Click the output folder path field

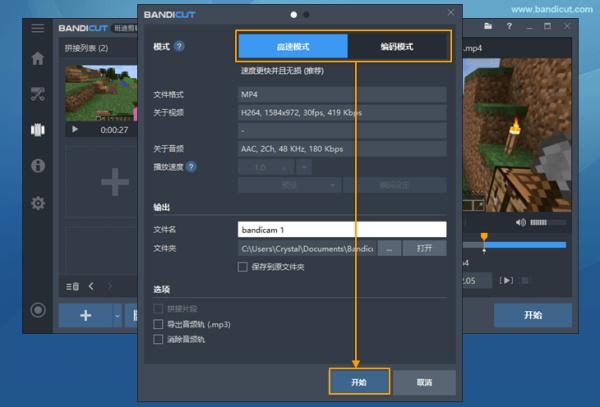(x=307, y=248)
